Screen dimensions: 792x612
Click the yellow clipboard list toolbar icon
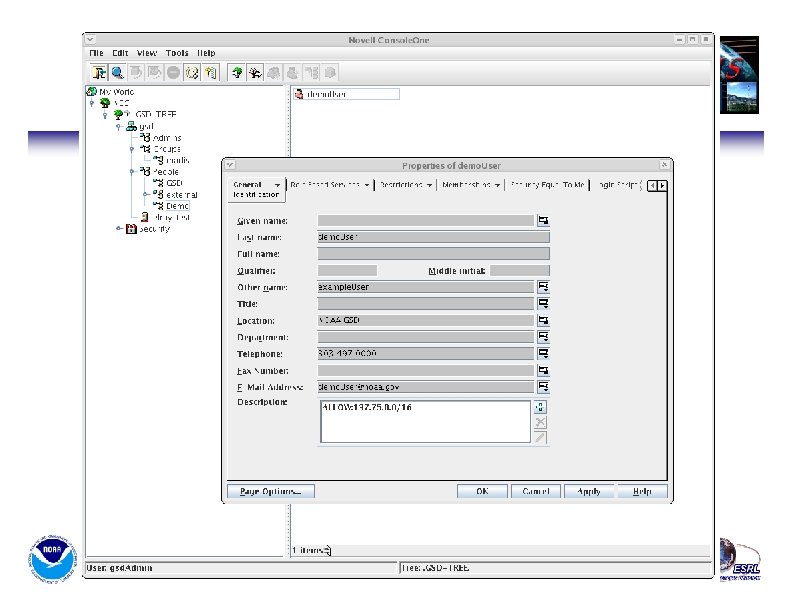(211, 73)
